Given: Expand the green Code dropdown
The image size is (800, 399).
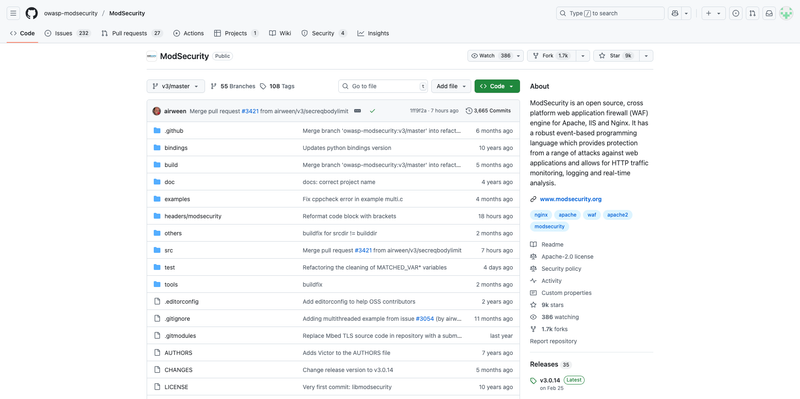Looking at the screenshot, I should pyautogui.click(x=497, y=86).
